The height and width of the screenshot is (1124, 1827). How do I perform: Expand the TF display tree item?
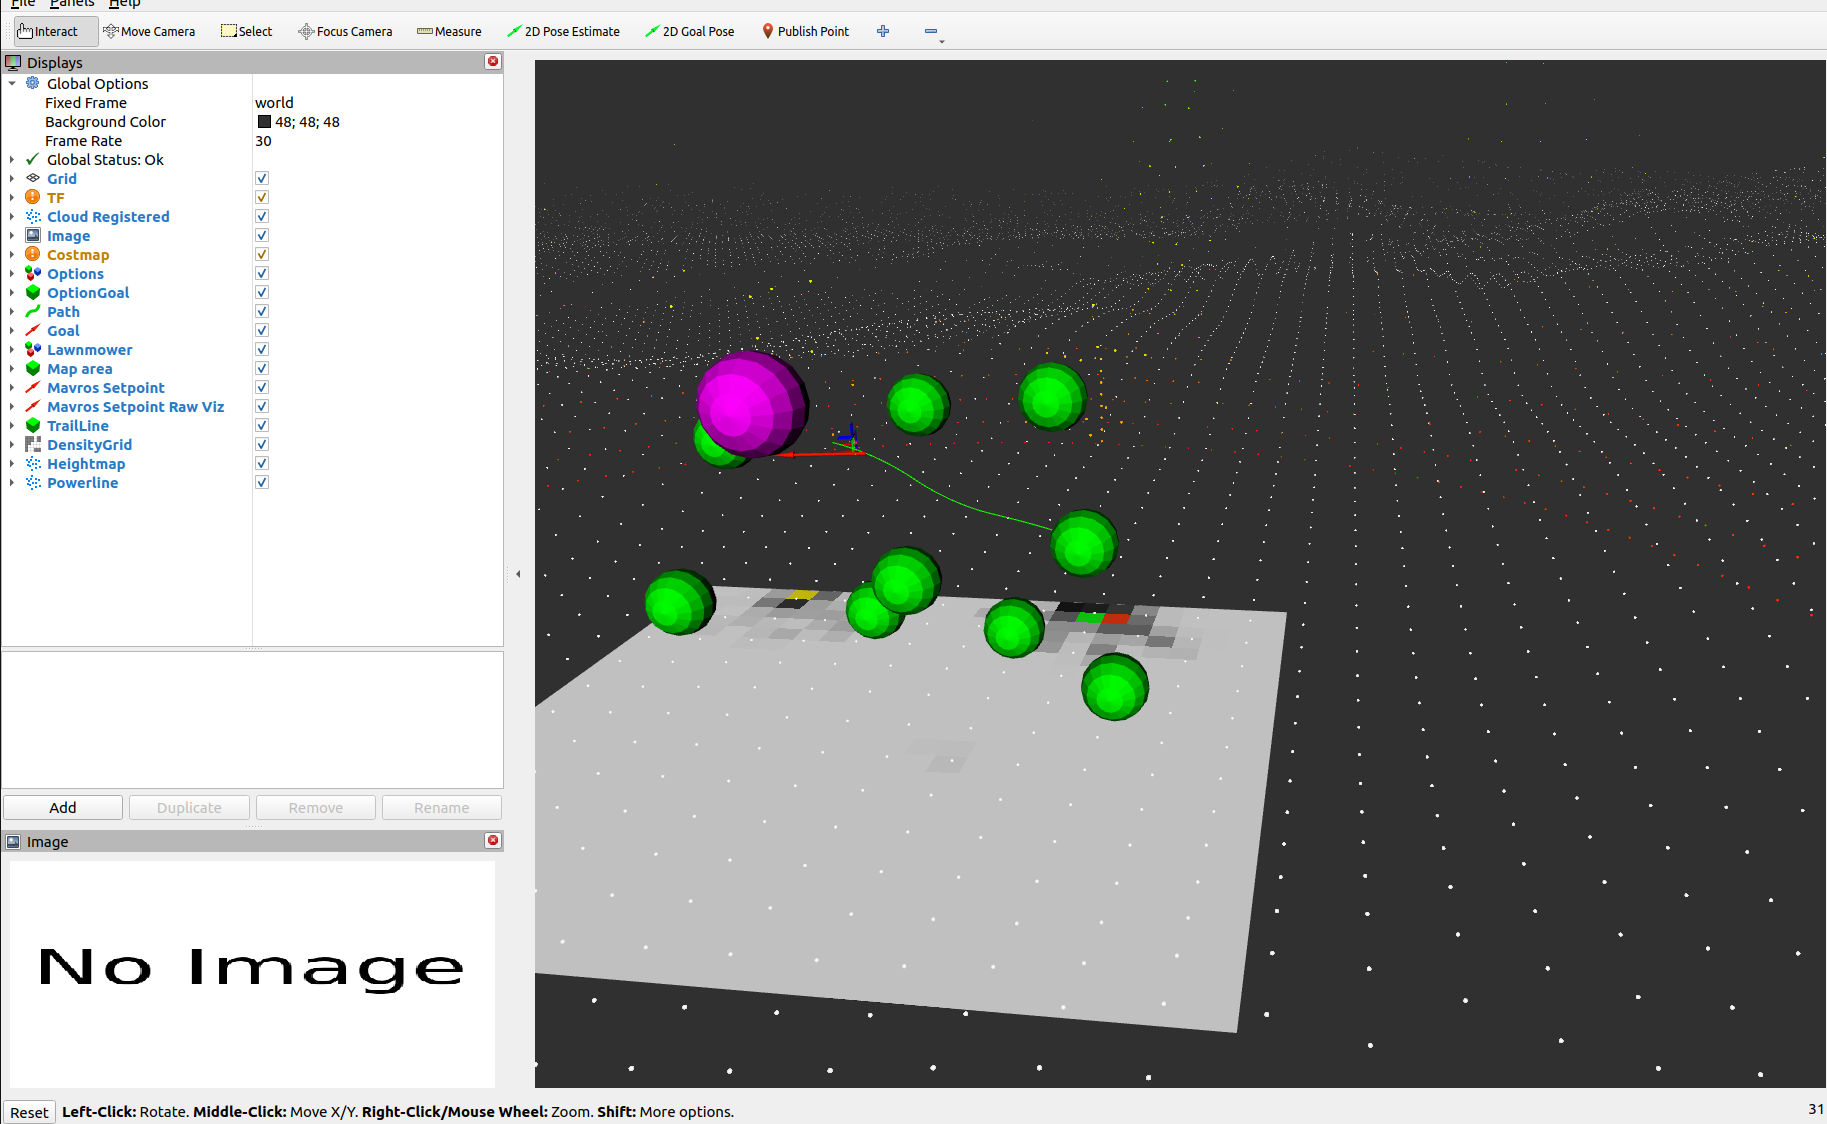point(12,198)
